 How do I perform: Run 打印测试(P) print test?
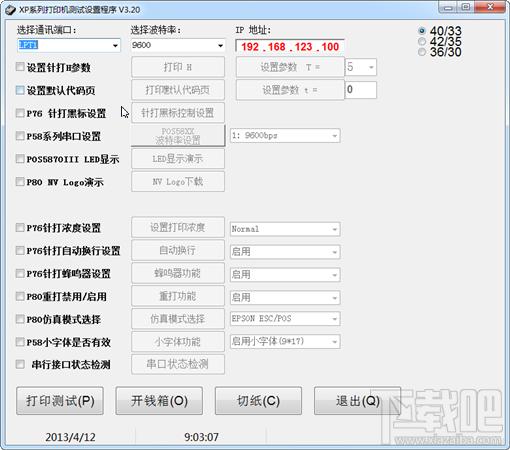[x=60, y=401]
